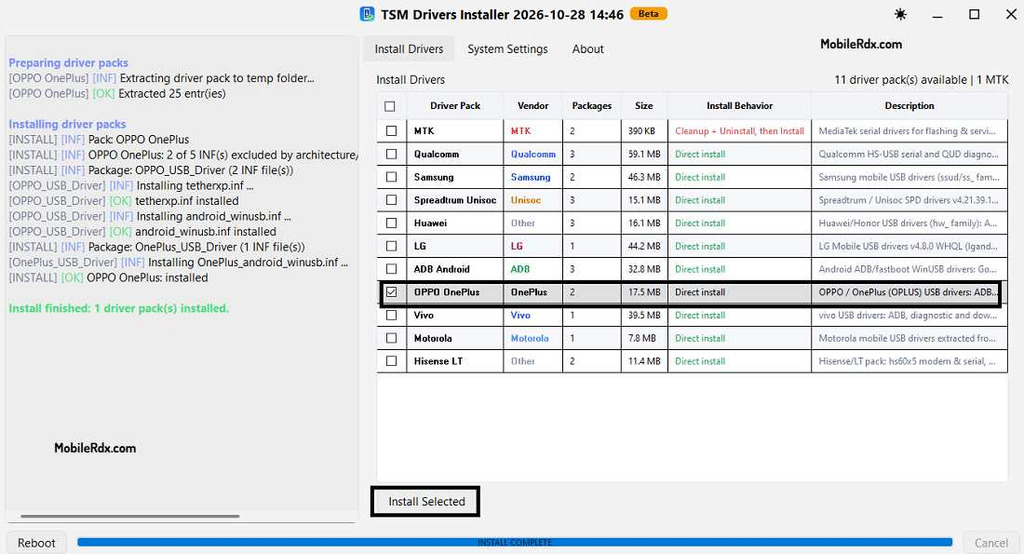
Task: Click the LG Mobile USB drivers description
Action: [x=908, y=246]
